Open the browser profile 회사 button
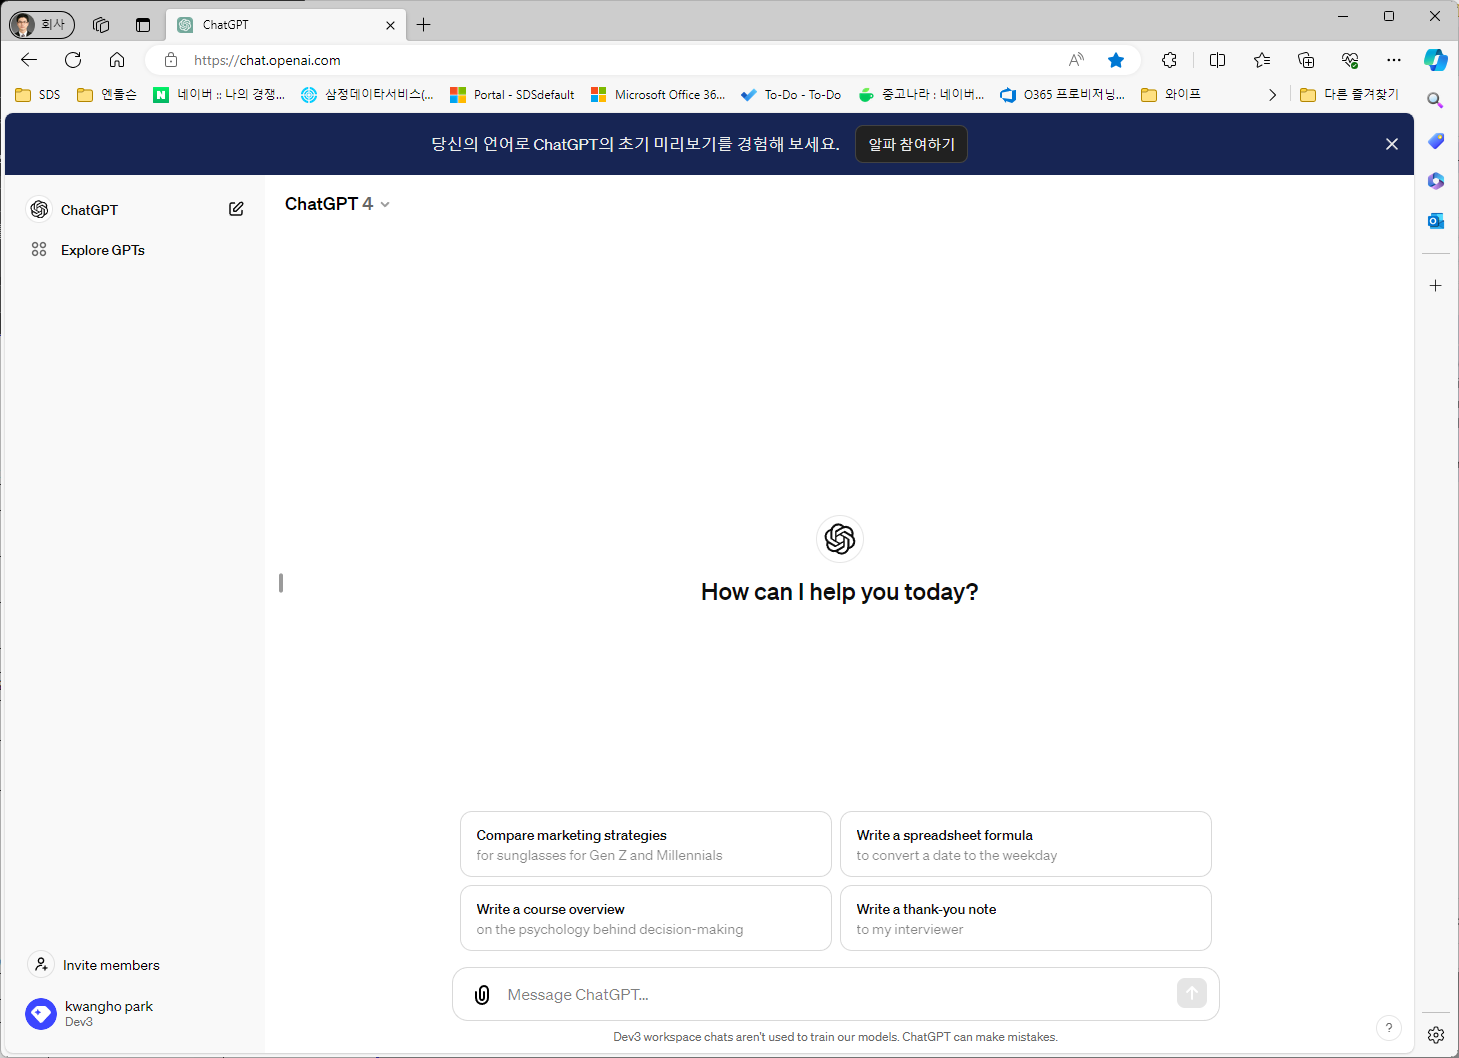This screenshot has height=1058, width=1459. [x=42, y=24]
